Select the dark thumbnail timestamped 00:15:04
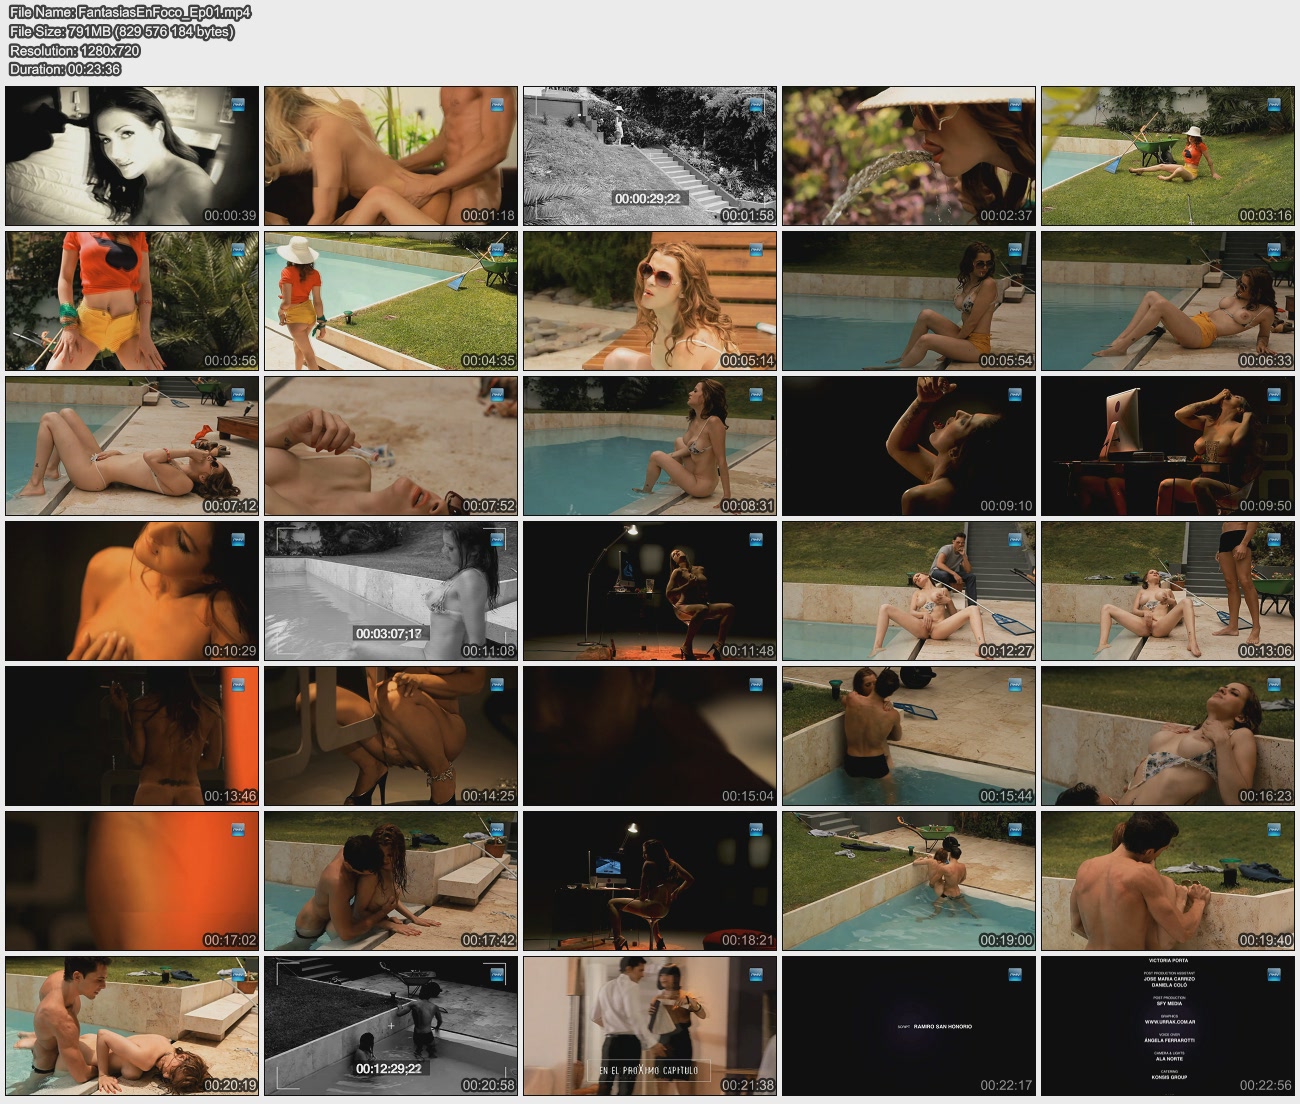 point(650,735)
